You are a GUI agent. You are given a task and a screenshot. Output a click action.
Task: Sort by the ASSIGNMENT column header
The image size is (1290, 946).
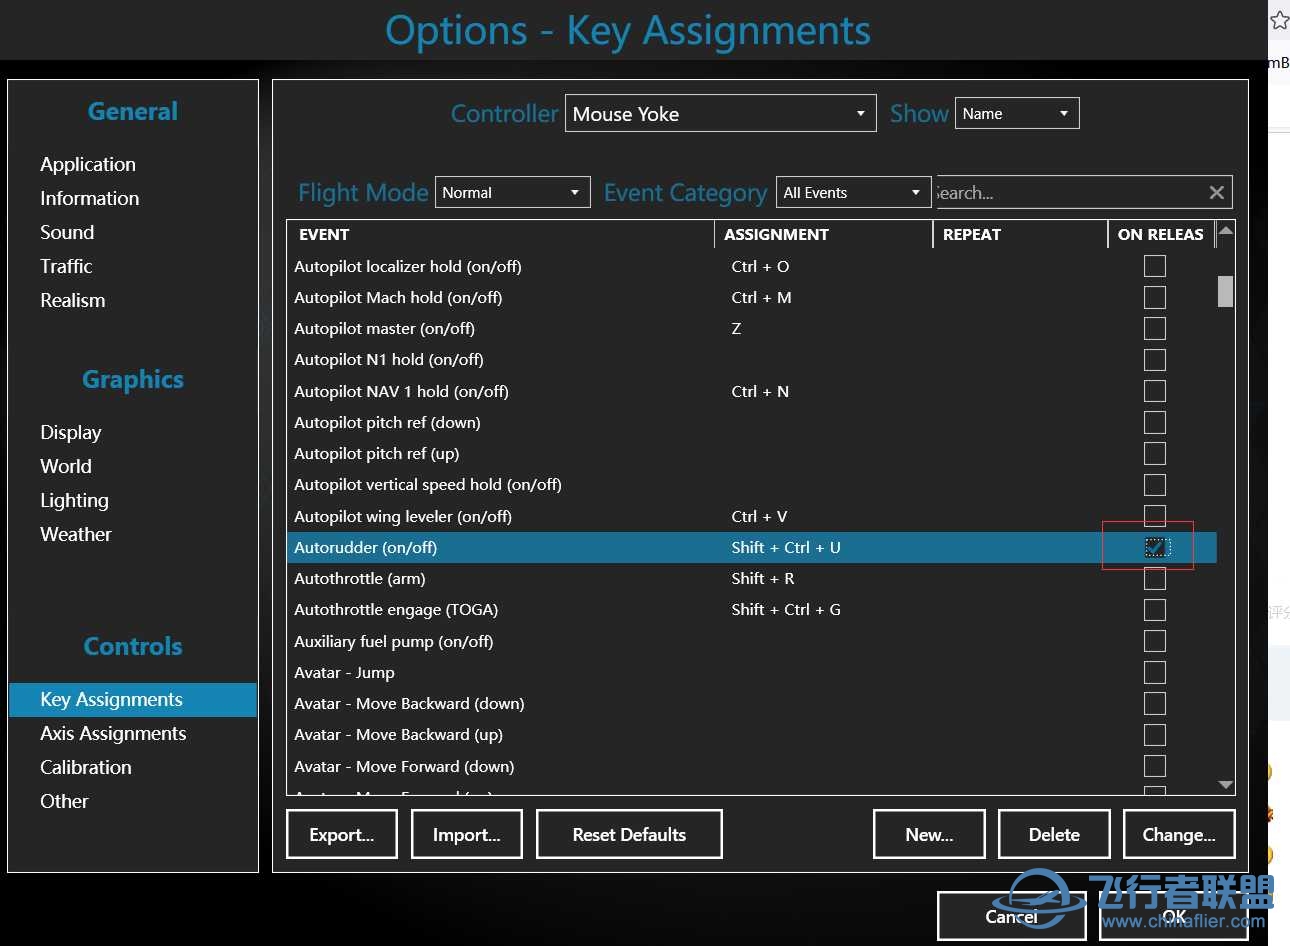point(823,234)
